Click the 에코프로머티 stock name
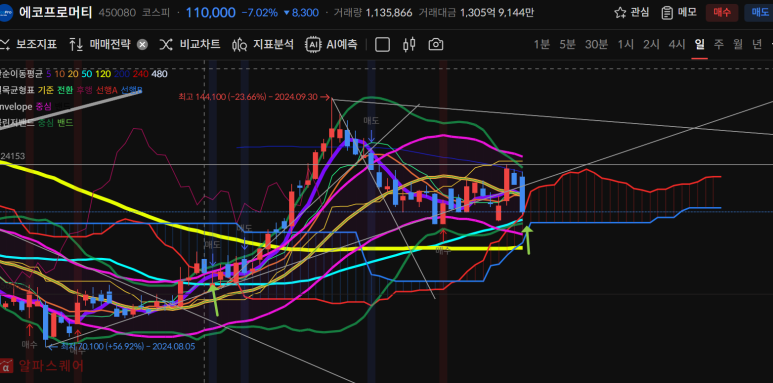The width and height of the screenshot is (773, 383). [x=56, y=12]
